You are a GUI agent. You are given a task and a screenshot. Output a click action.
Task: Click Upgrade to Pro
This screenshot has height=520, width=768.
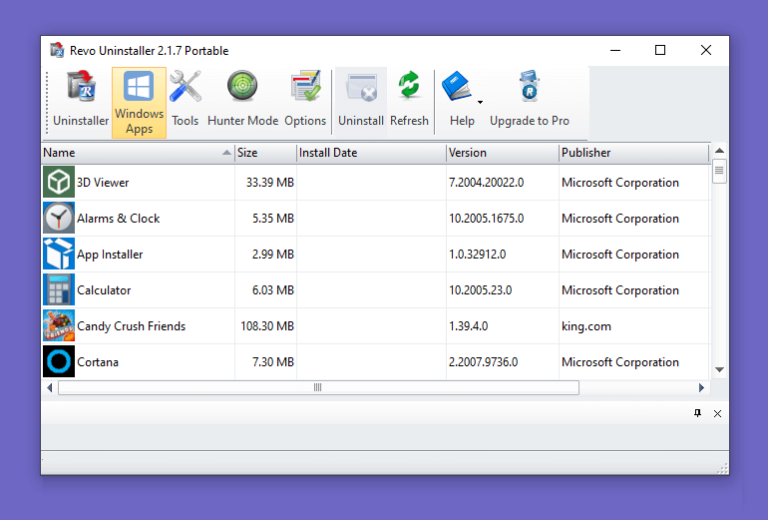(x=529, y=101)
